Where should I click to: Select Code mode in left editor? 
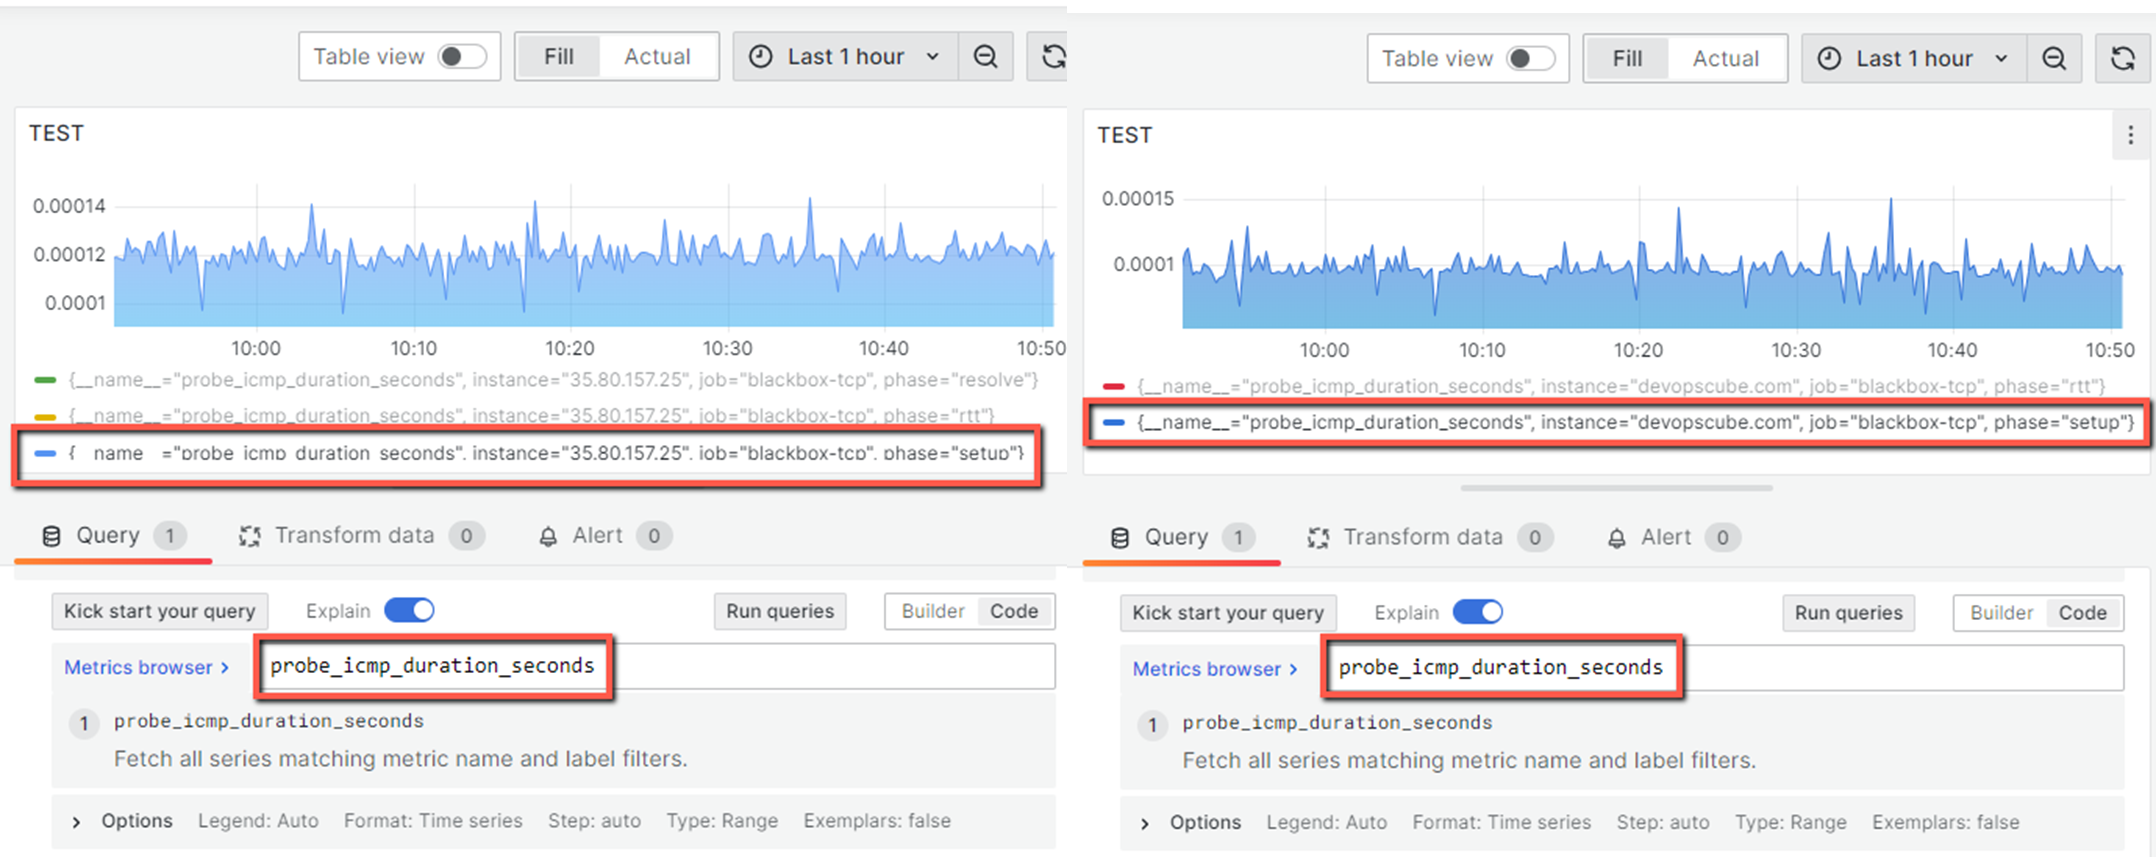click(x=1014, y=611)
